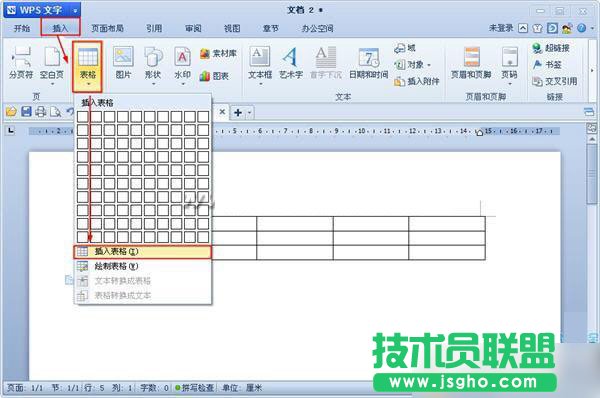
Task: Switch to the 插入 tab
Action: click(x=60, y=28)
